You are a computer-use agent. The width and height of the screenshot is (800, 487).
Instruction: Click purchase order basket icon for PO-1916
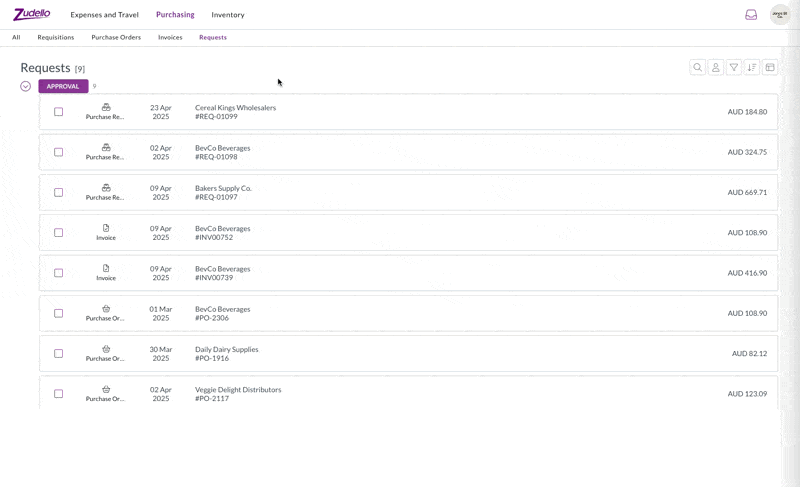(x=106, y=349)
